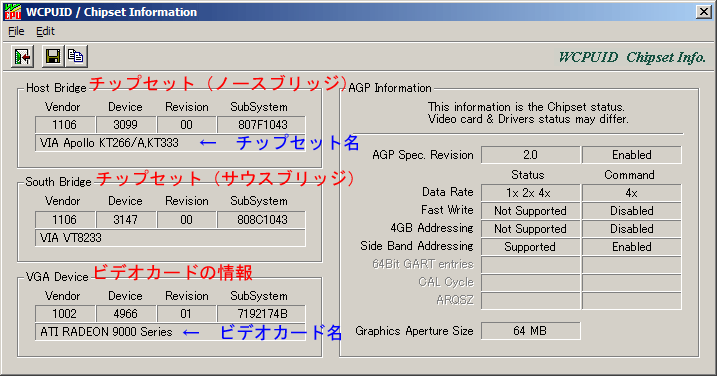
Task: Open the File menu
Action: click(16, 32)
